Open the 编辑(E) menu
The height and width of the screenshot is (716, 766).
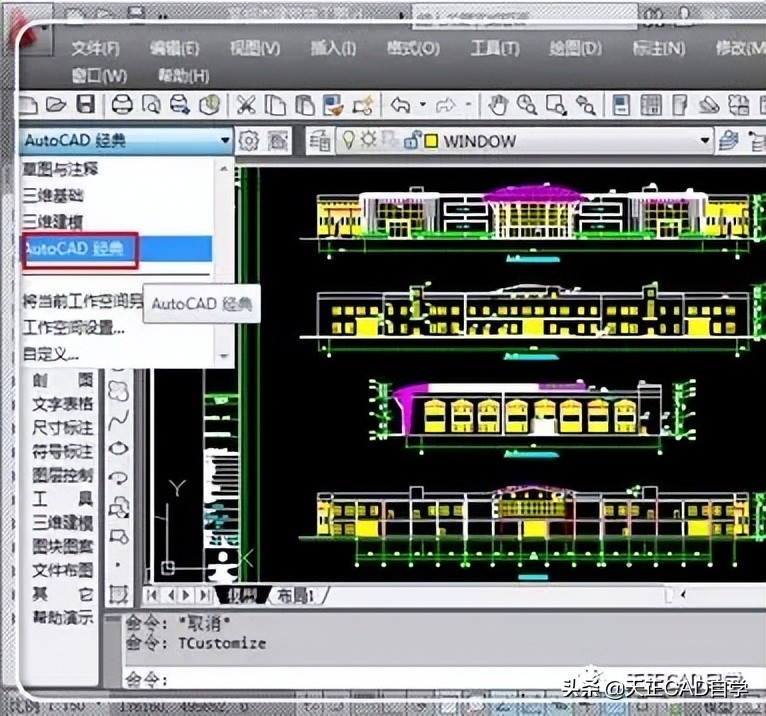click(x=174, y=48)
